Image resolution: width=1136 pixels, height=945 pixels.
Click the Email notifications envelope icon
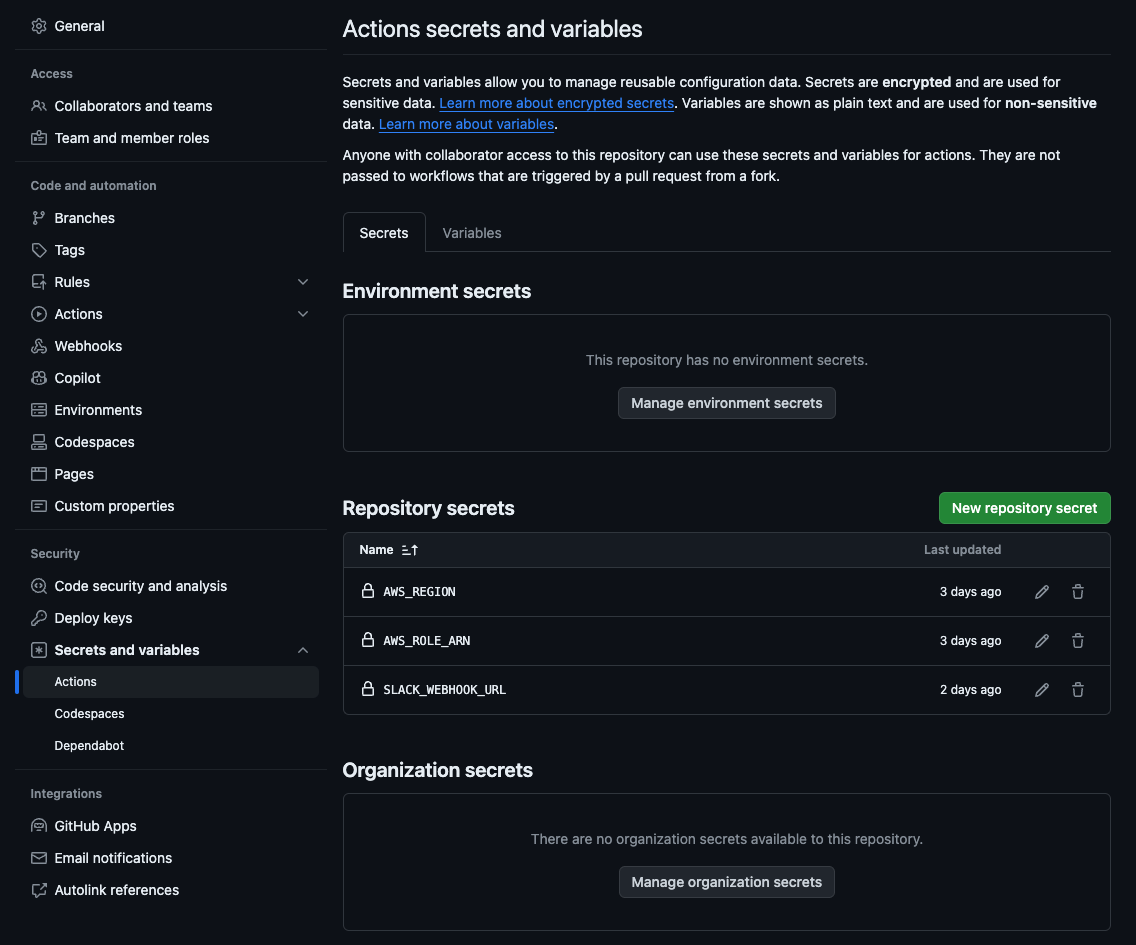[38, 858]
